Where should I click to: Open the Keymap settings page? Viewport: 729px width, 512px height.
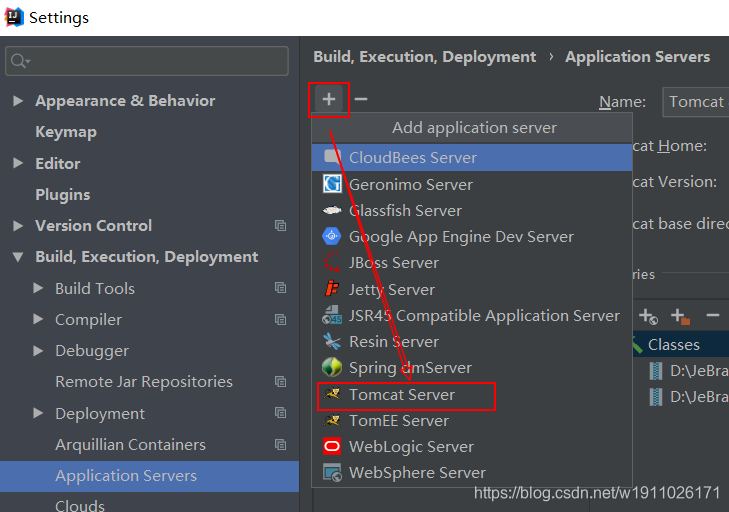(66, 132)
